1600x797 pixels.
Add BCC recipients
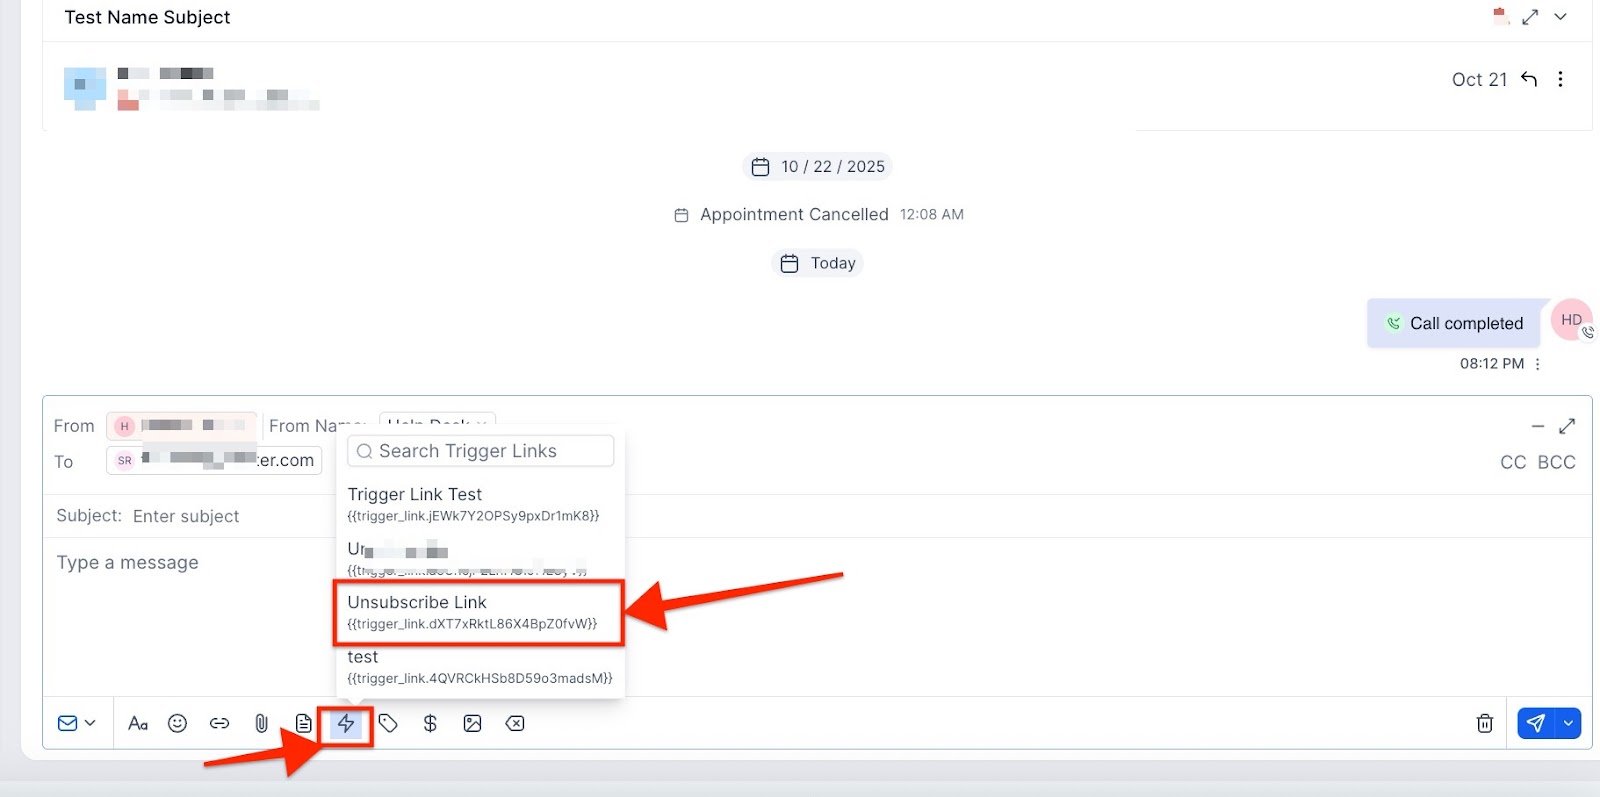[1556, 462]
